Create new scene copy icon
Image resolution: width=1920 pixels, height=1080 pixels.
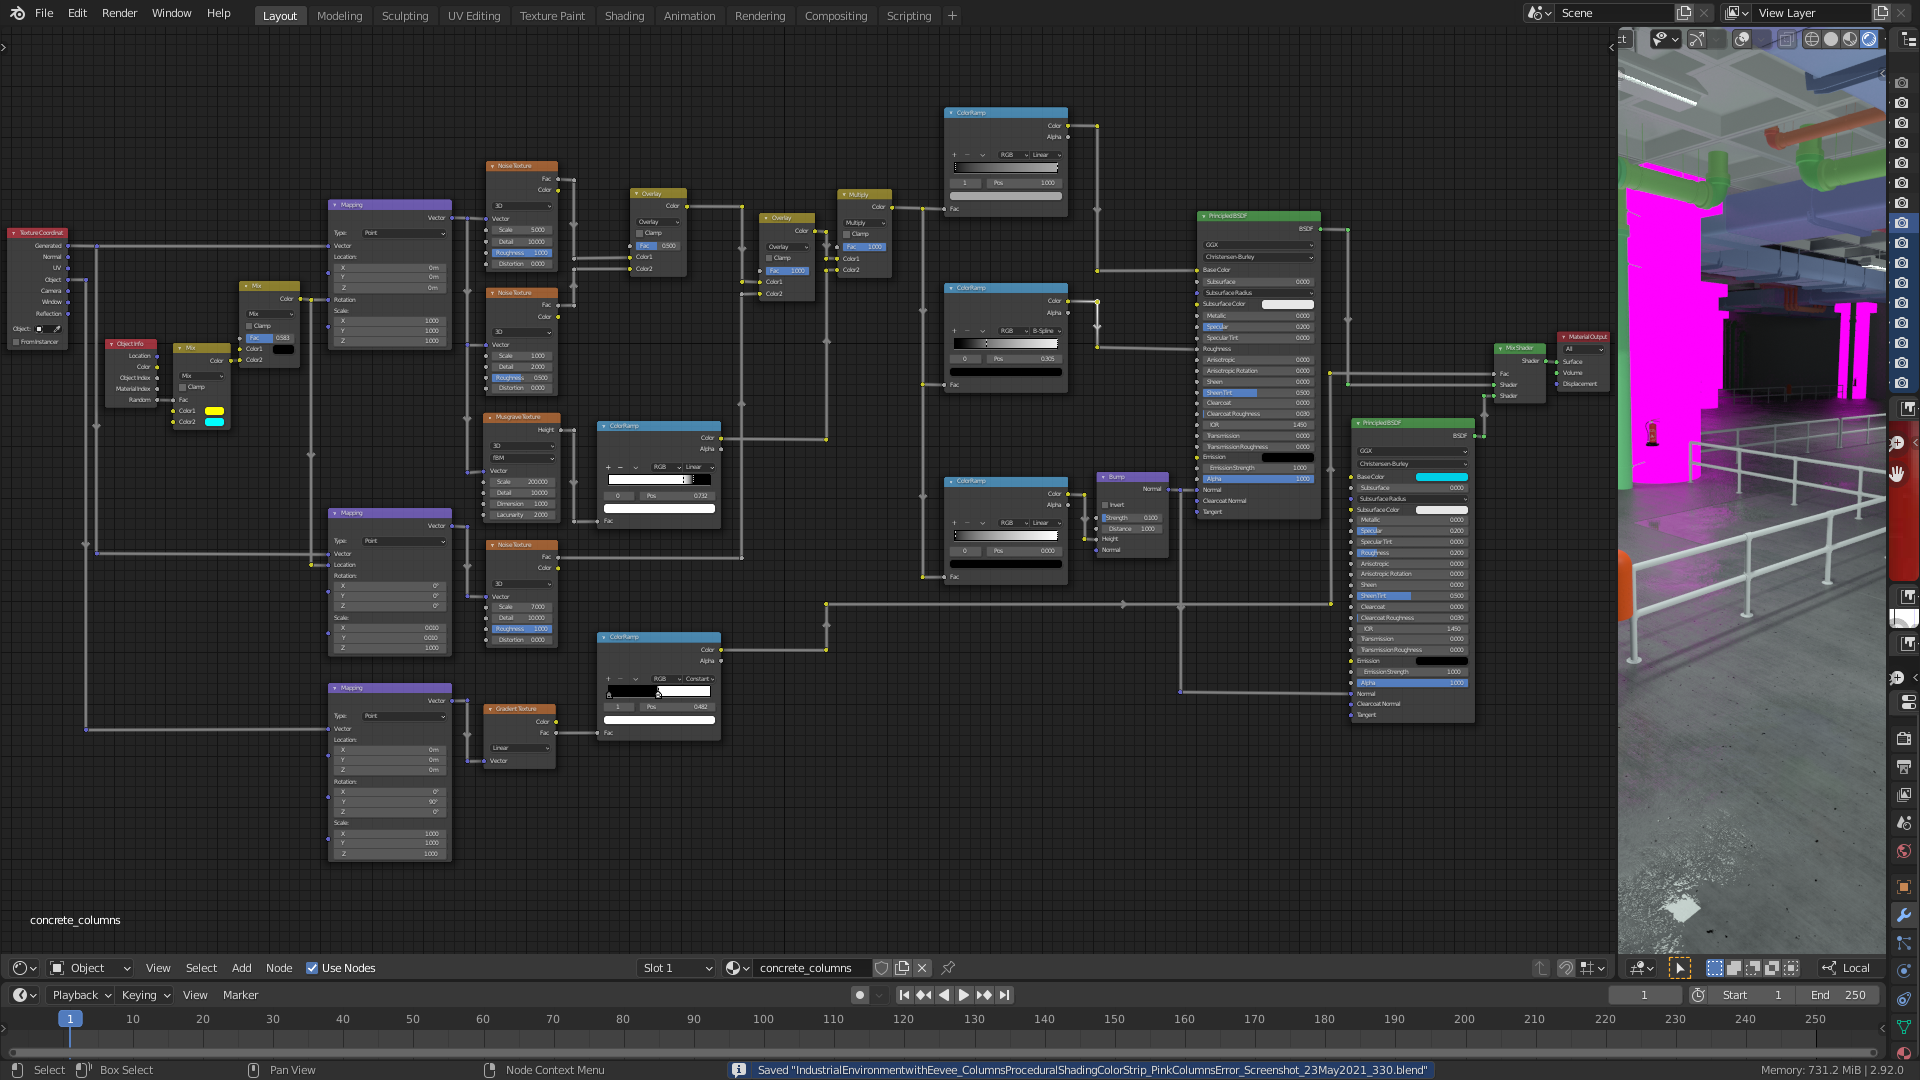point(1684,13)
